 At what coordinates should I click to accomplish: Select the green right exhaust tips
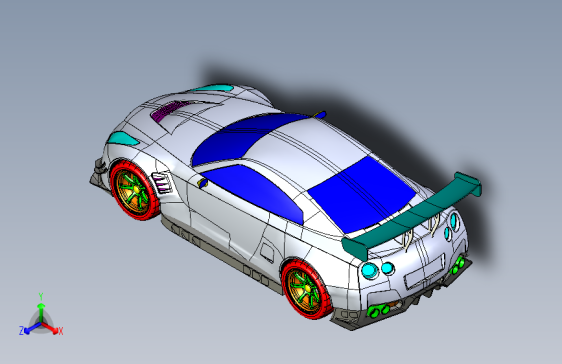(x=458, y=266)
